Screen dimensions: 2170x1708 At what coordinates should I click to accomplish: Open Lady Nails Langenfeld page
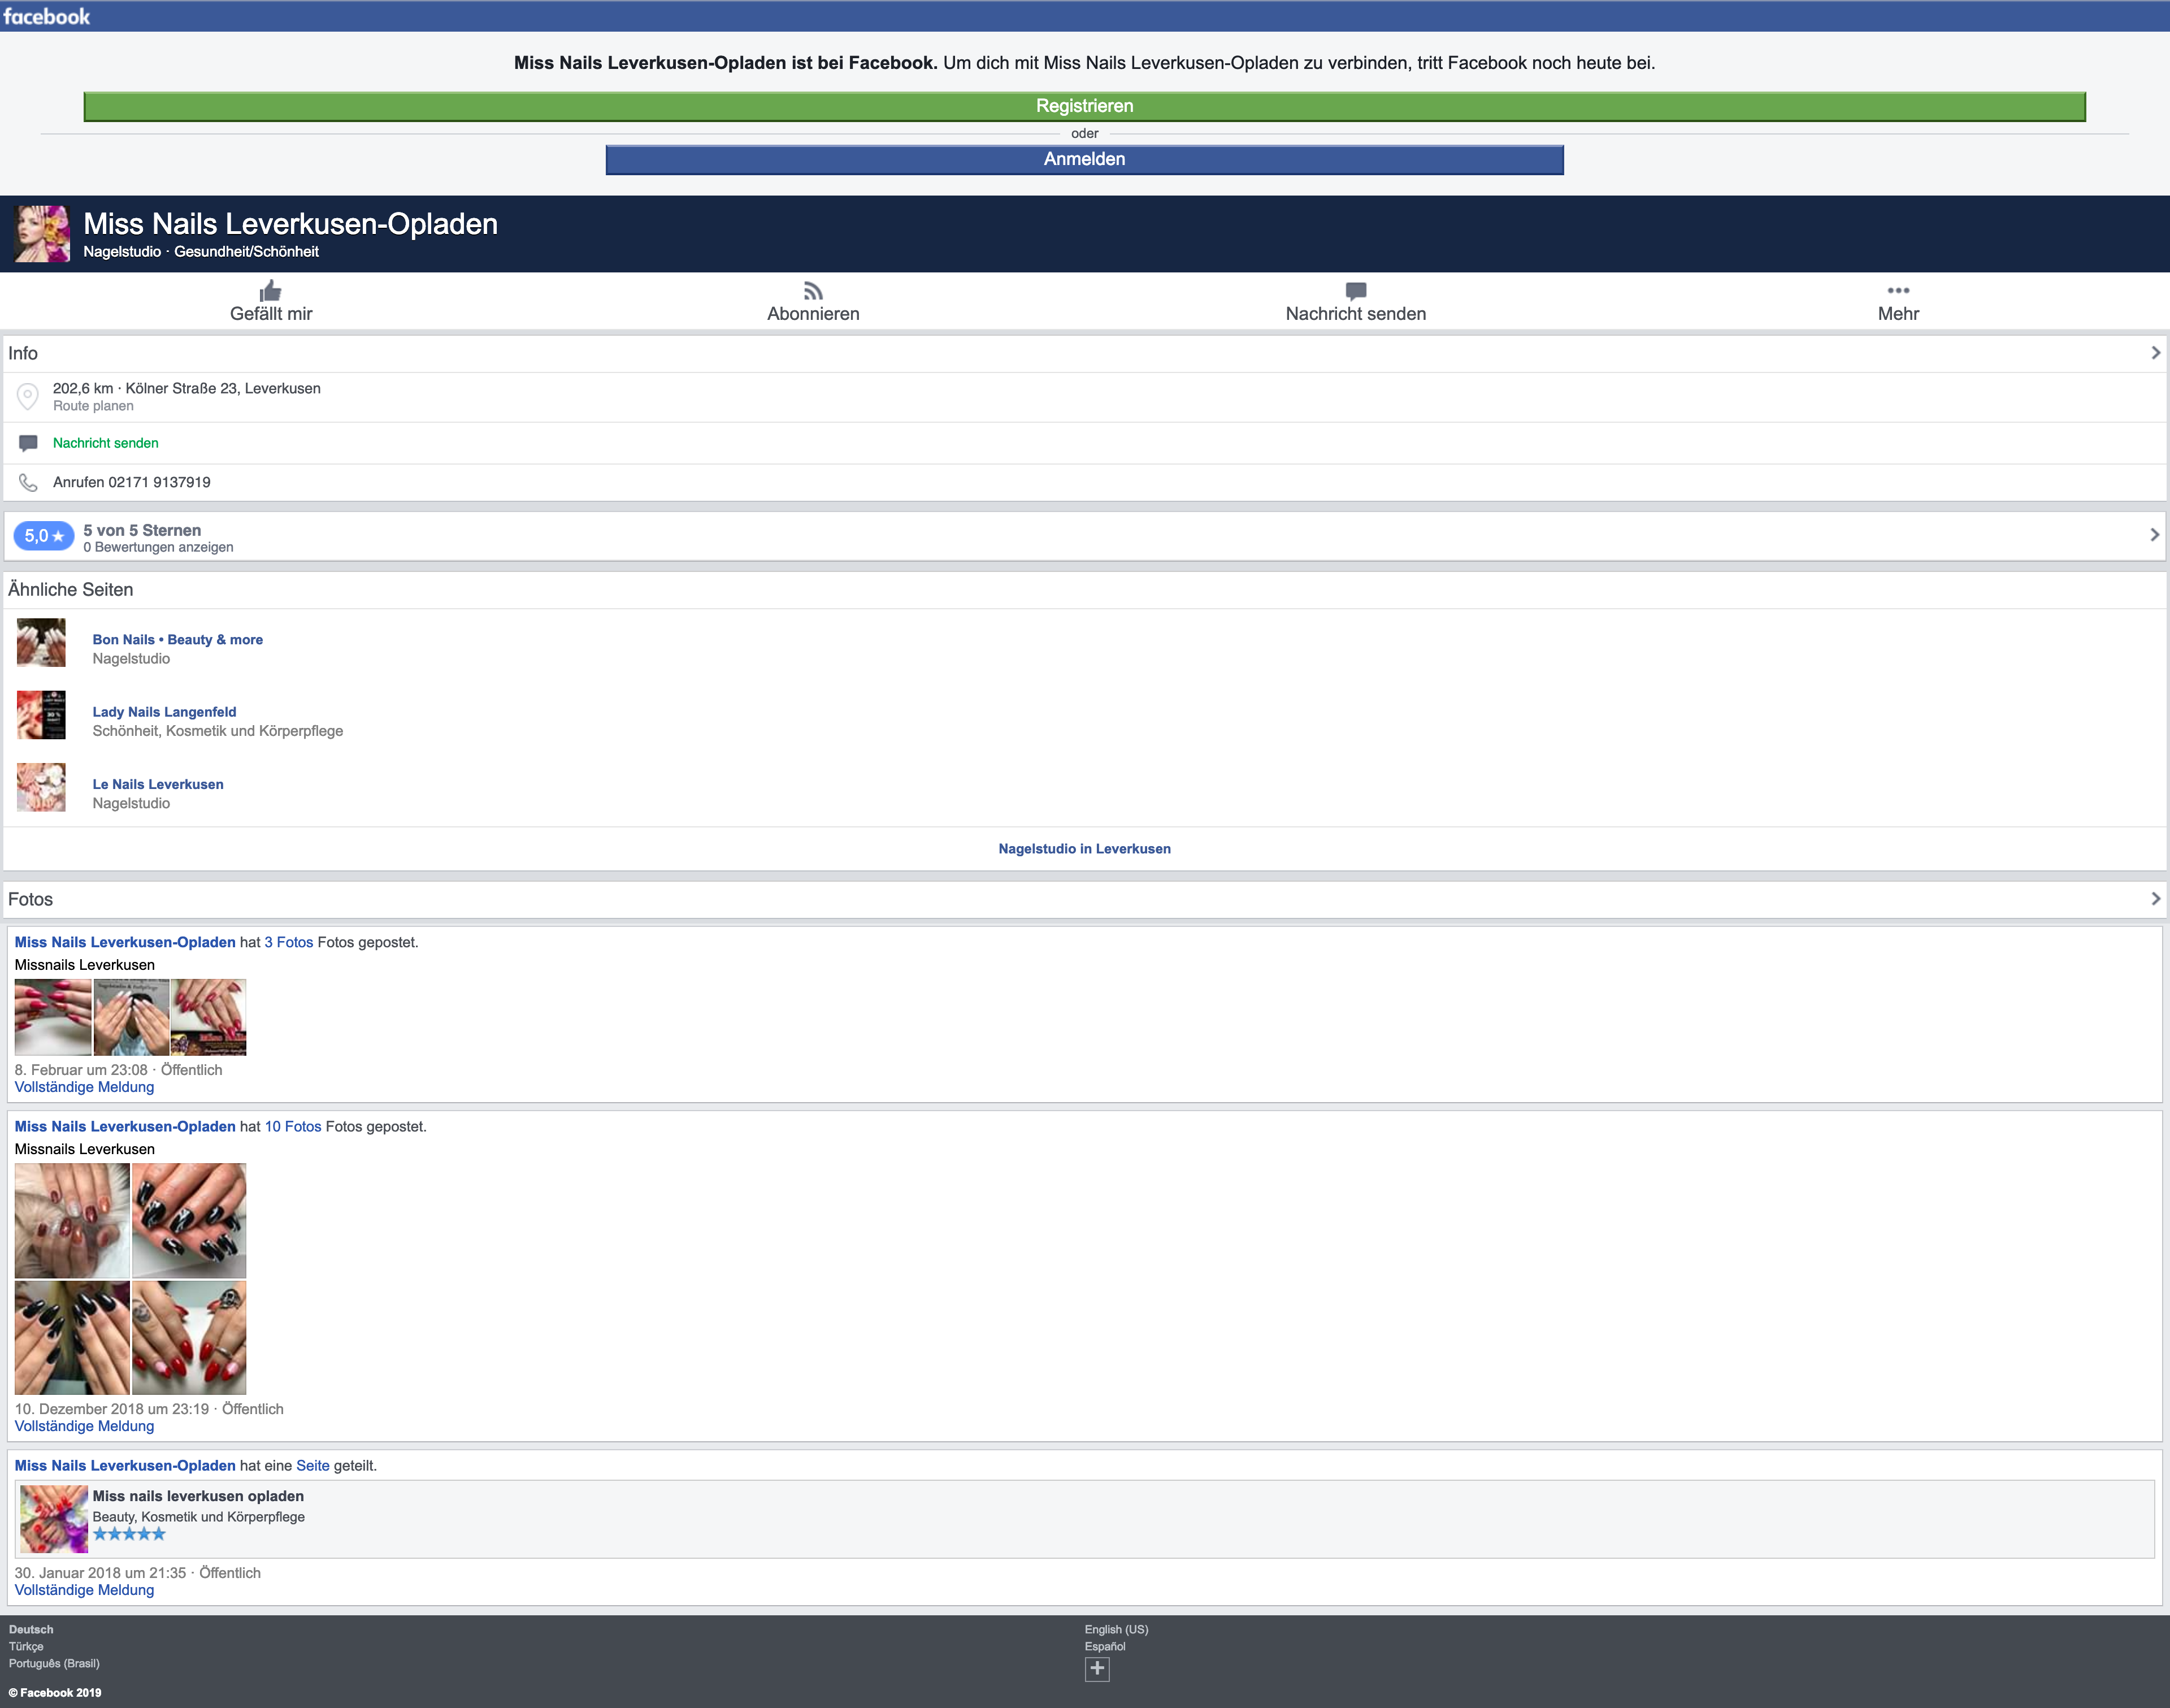tap(164, 712)
